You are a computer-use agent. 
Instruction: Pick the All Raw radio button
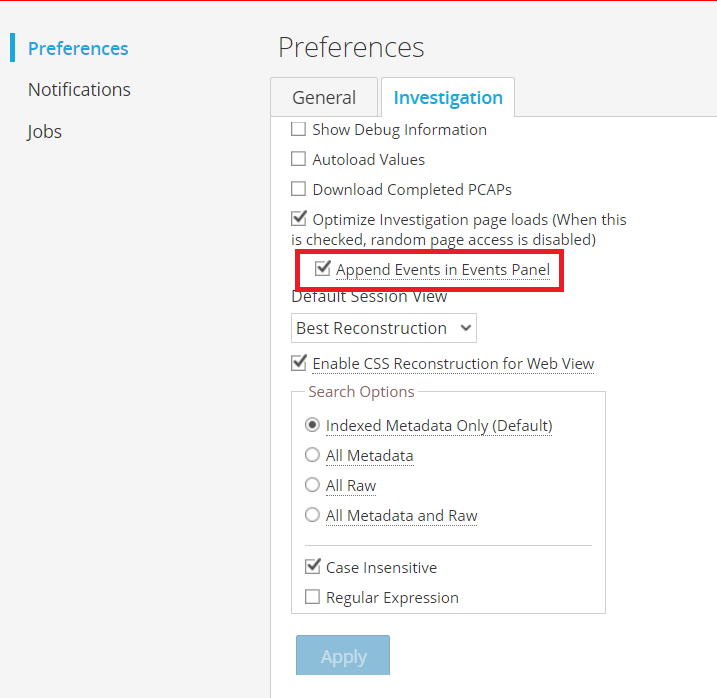pos(312,485)
